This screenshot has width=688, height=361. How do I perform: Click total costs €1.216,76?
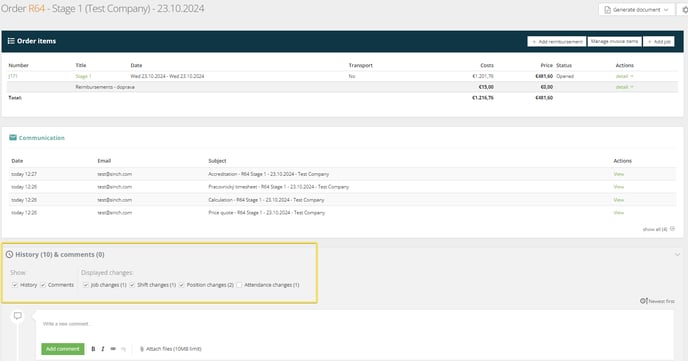pyautogui.click(x=483, y=98)
